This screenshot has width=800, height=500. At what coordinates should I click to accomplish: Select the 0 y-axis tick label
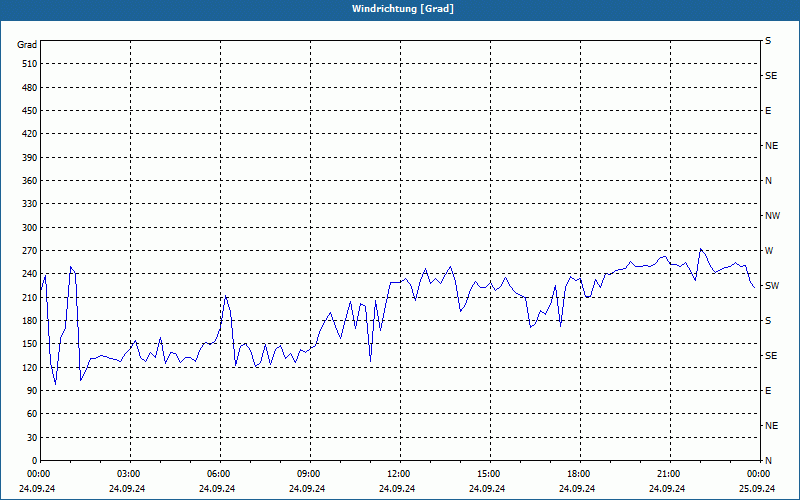(x=34, y=460)
